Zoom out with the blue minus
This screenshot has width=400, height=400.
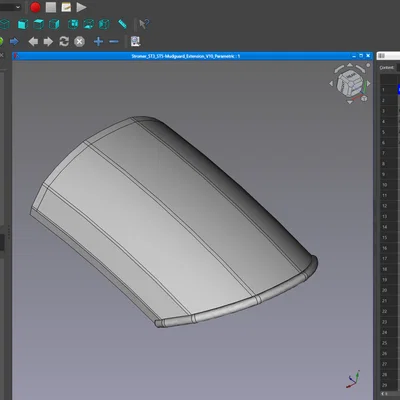click(114, 42)
